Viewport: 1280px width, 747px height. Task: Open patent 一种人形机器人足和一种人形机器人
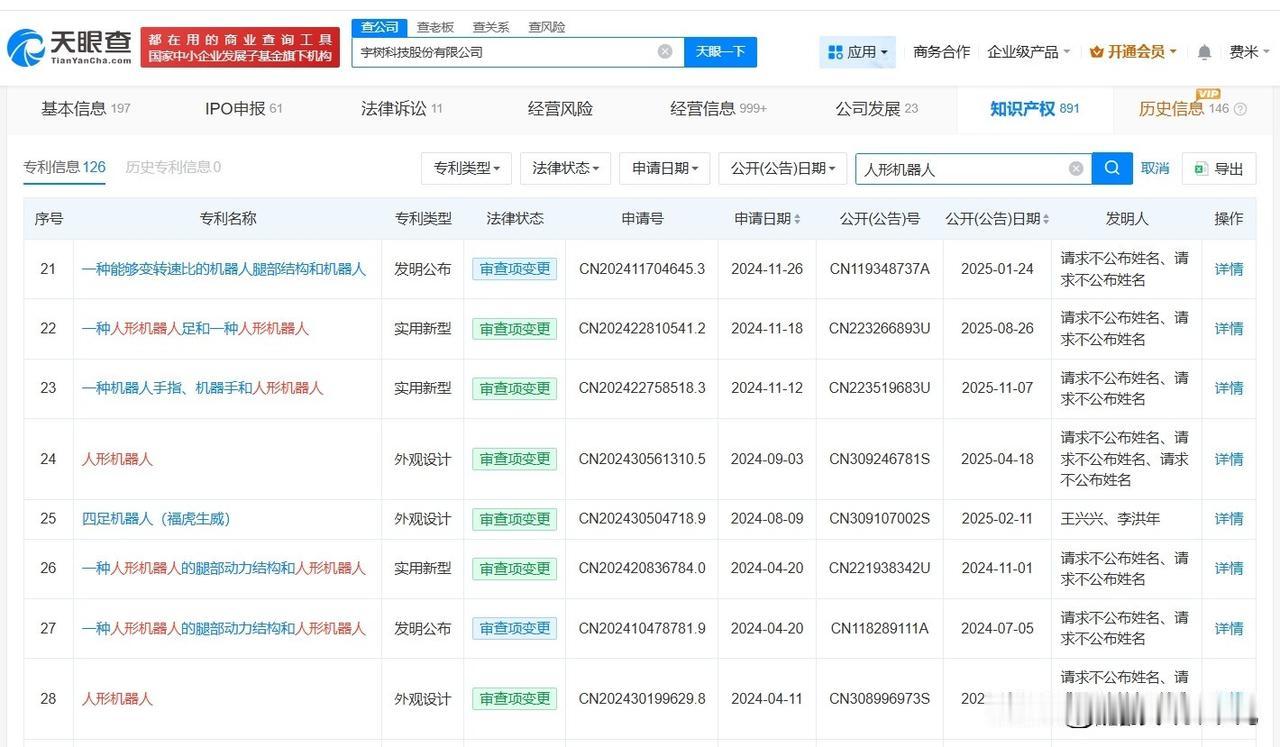coord(195,328)
